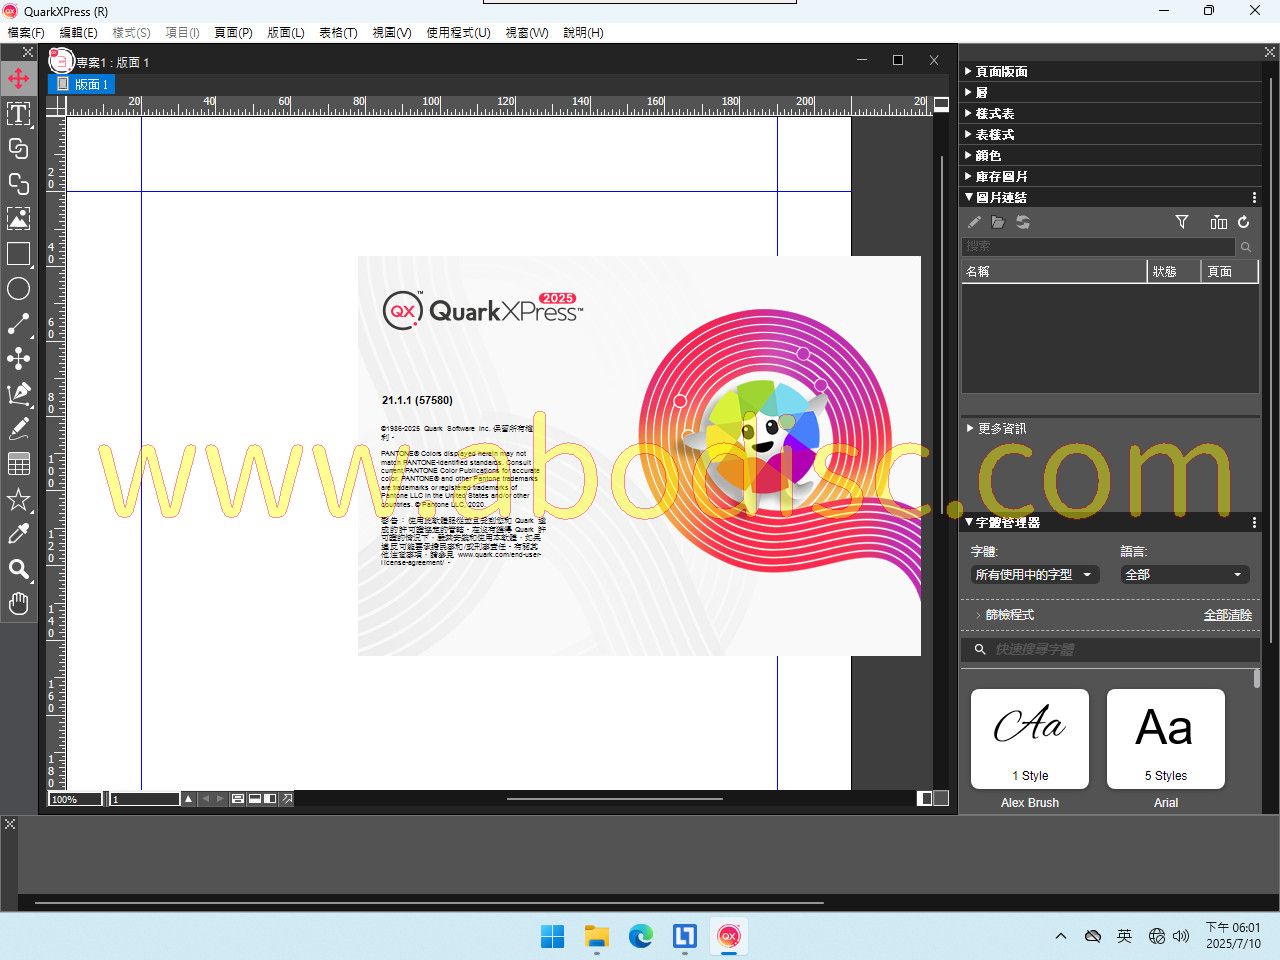Activate the Zoom magnifier tool
1280x960 pixels.
pyautogui.click(x=18, y=569)
